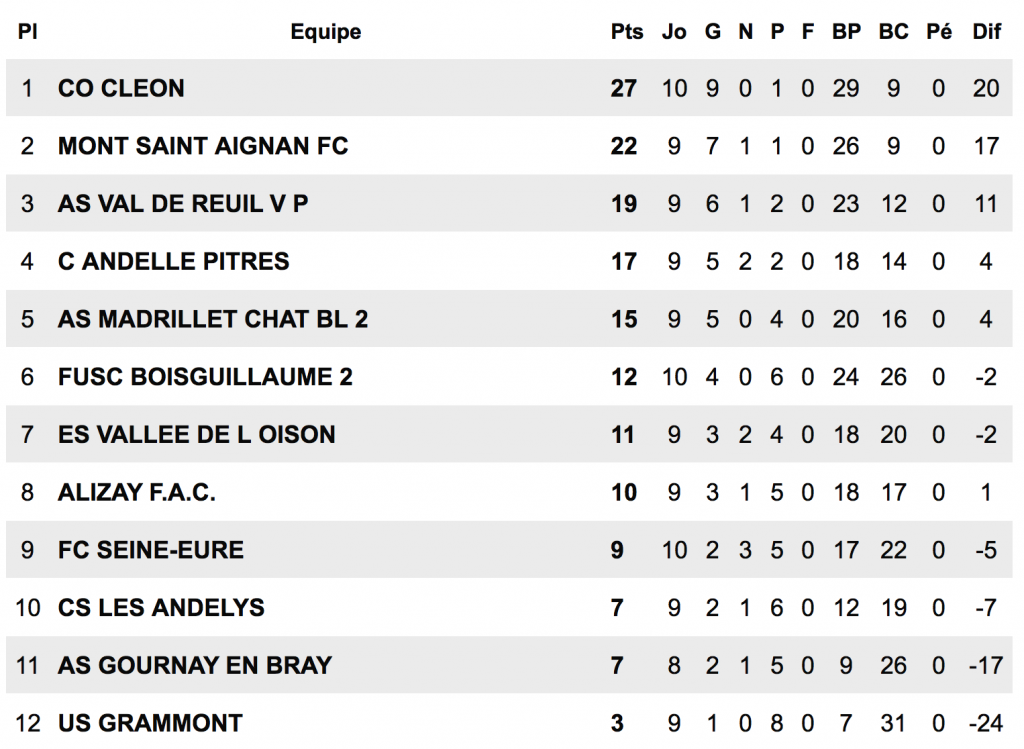Click CO CLEON's 27 points value
Image resolution: width=1024 pixels, height=749 pixels.
pos(624,88)
